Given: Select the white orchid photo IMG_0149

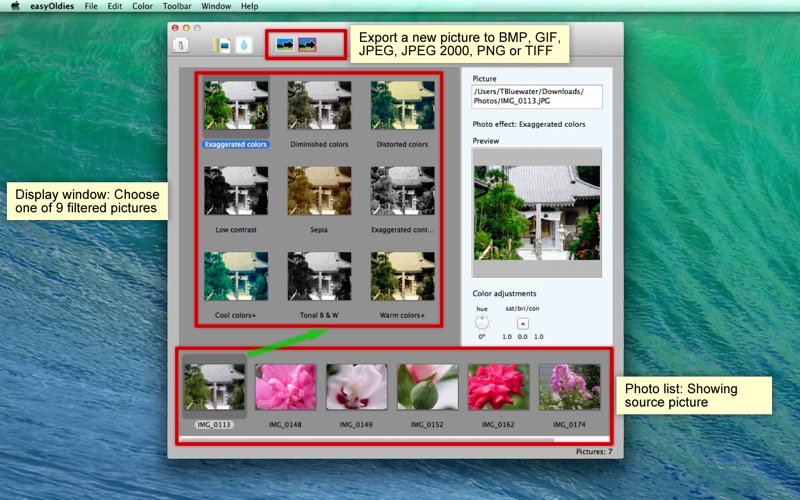Looking at the screenshot, I should [356, 387].
